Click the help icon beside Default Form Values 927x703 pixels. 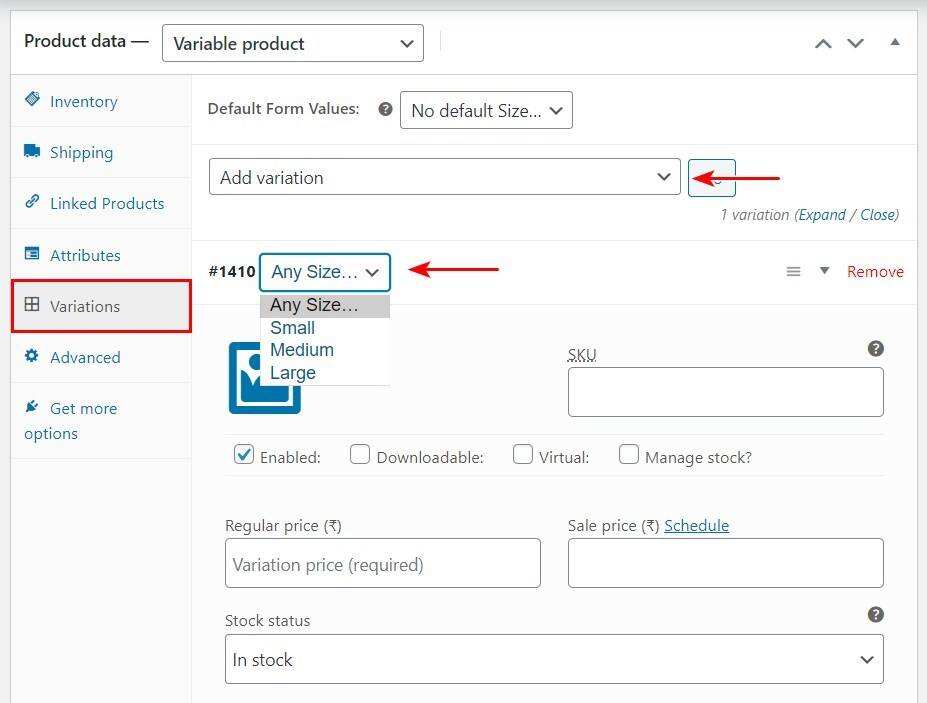pos(385,109)
